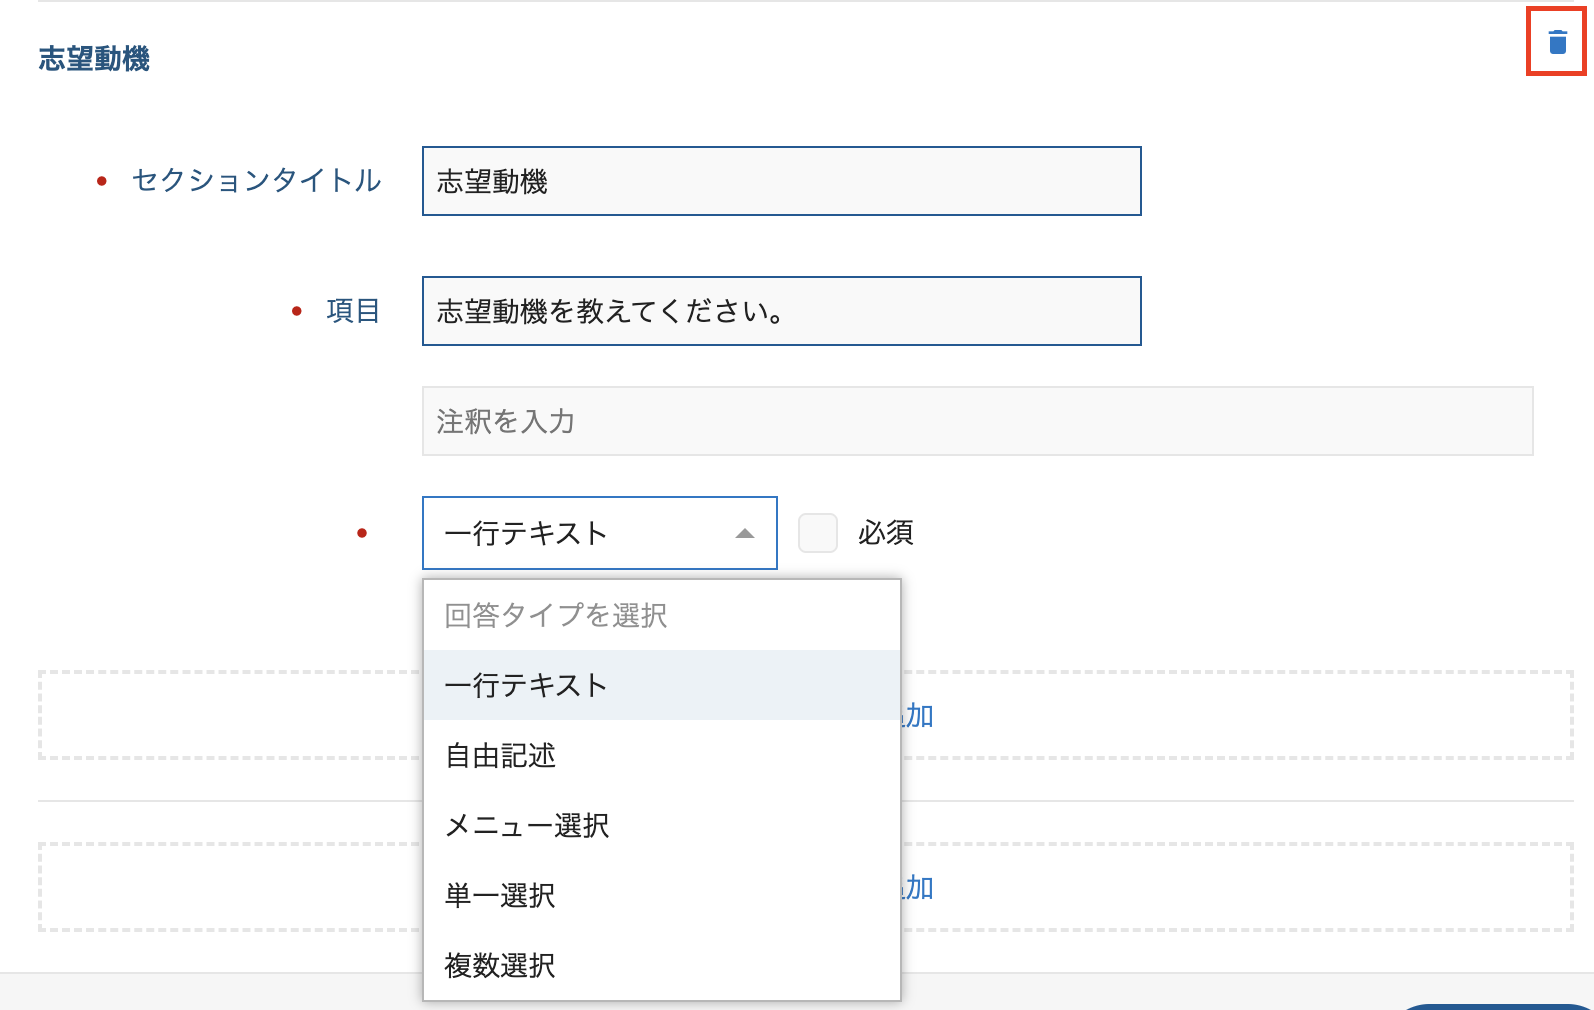Focus the セクションタイトル input field
This screenshot has width=1594, height=1010.
point(781,182)
